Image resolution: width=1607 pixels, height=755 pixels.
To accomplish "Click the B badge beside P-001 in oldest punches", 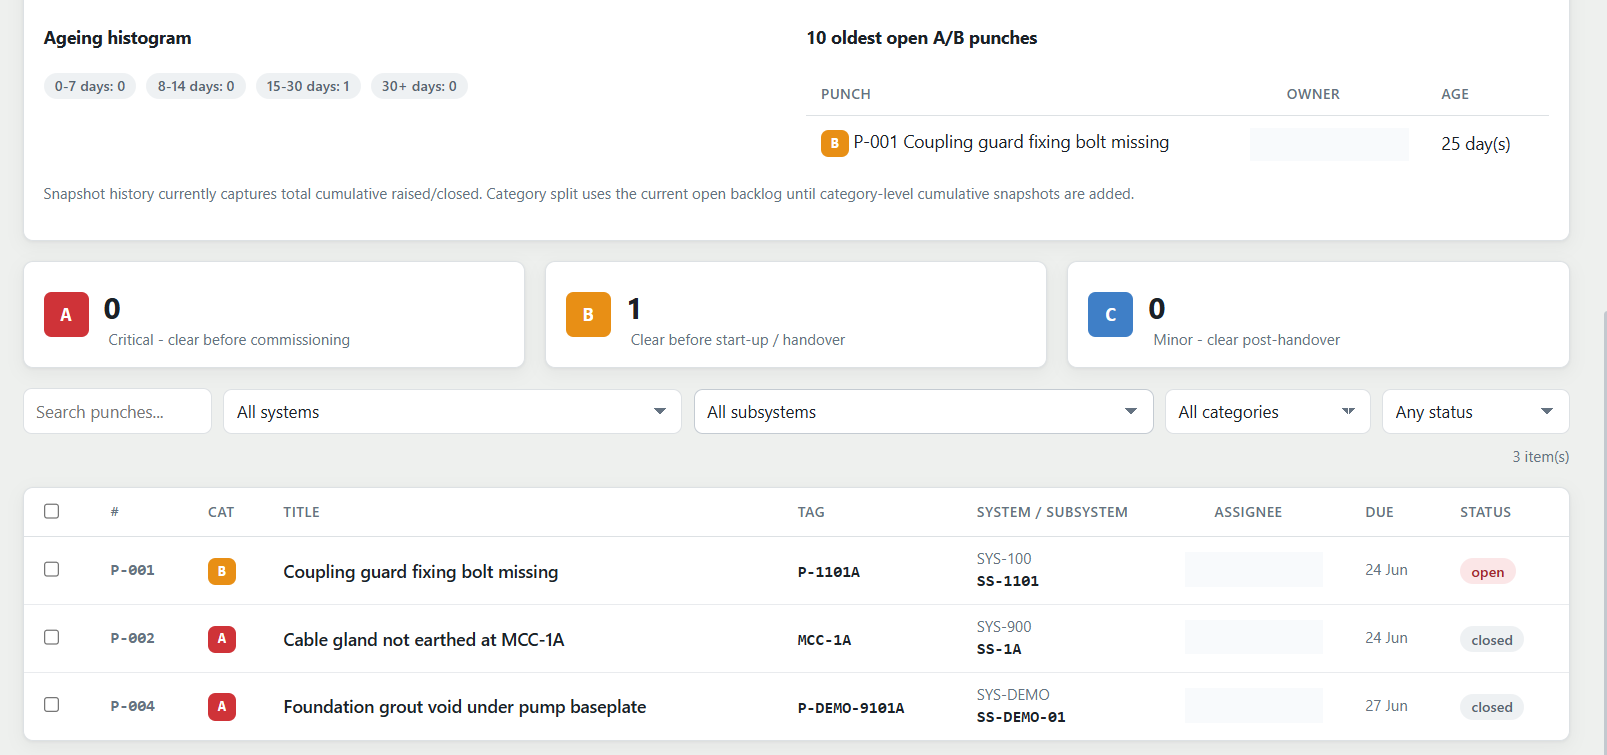I will point(835,143).
